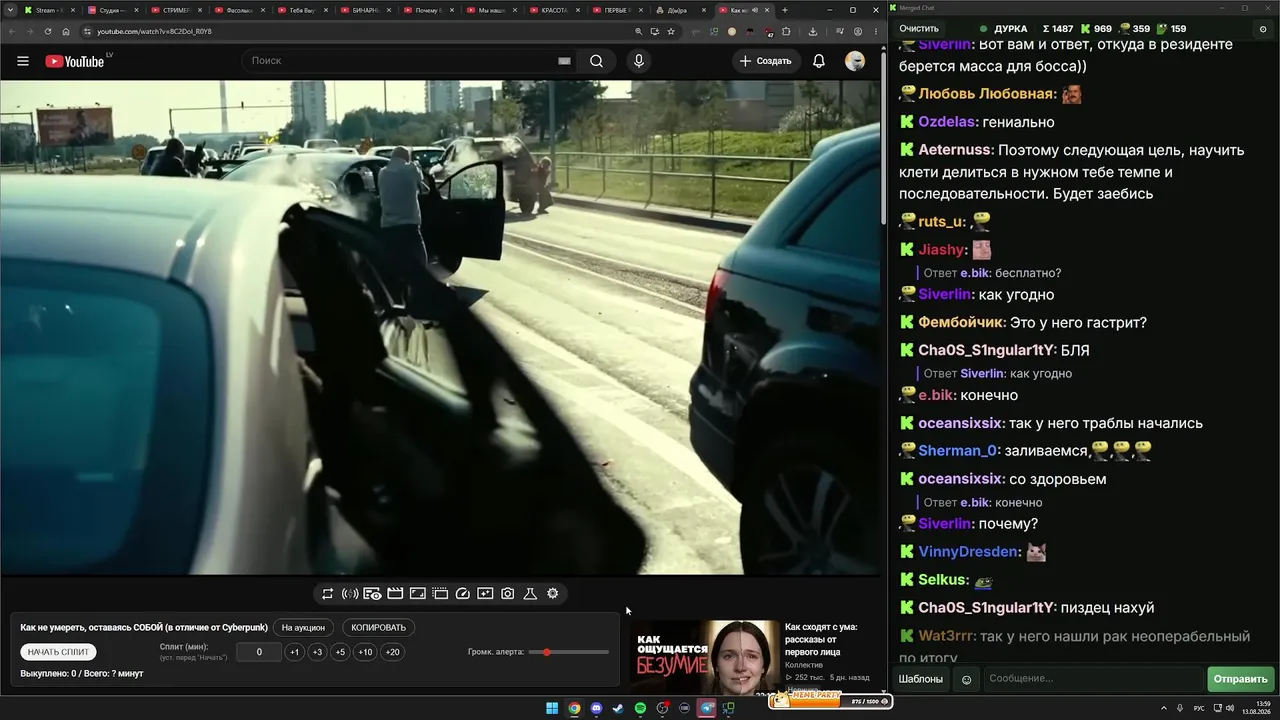Open the emoji picker in chat
Viewport: 1280px width, 720px height.
click(966, 679)
